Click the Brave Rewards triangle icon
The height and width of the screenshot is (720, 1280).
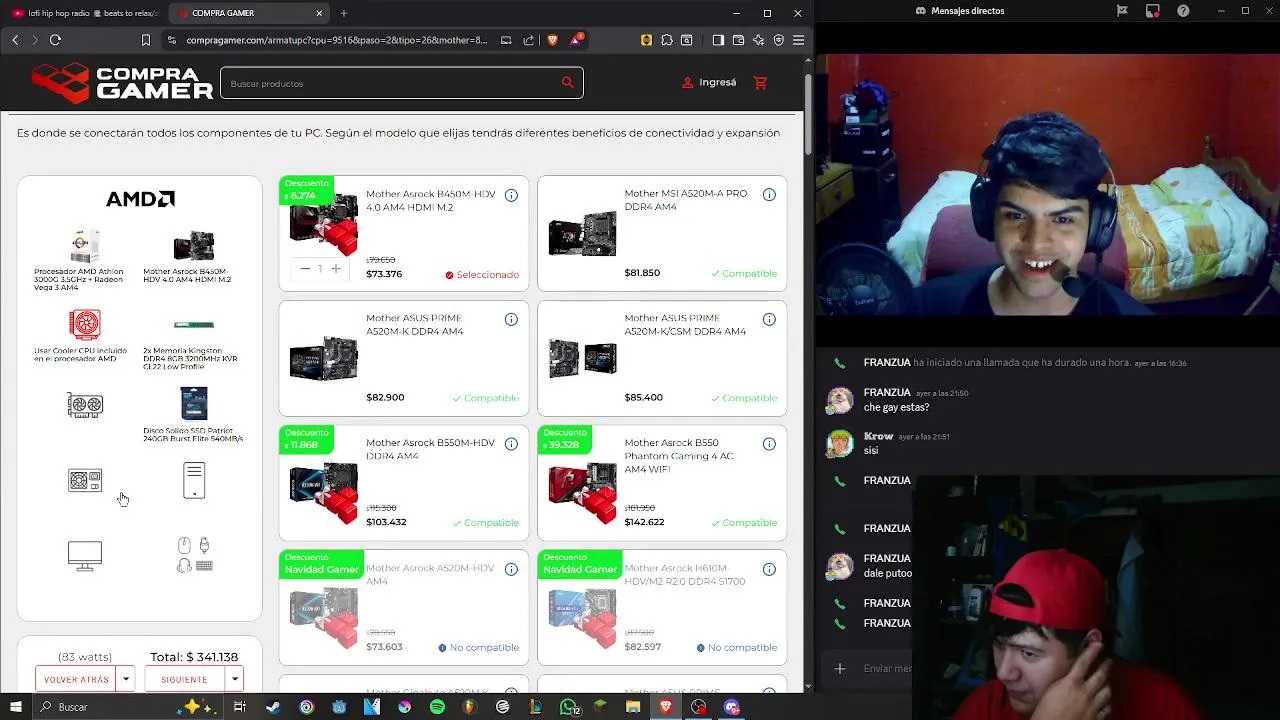(x=576, y=40)
